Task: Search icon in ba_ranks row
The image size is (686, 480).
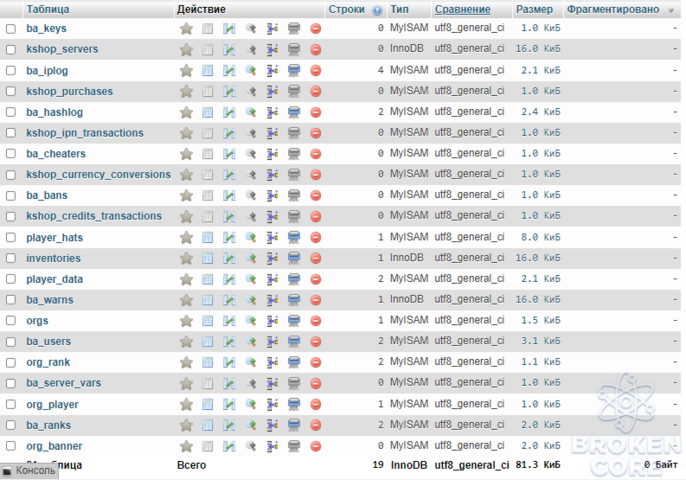Action: [251, 425]
